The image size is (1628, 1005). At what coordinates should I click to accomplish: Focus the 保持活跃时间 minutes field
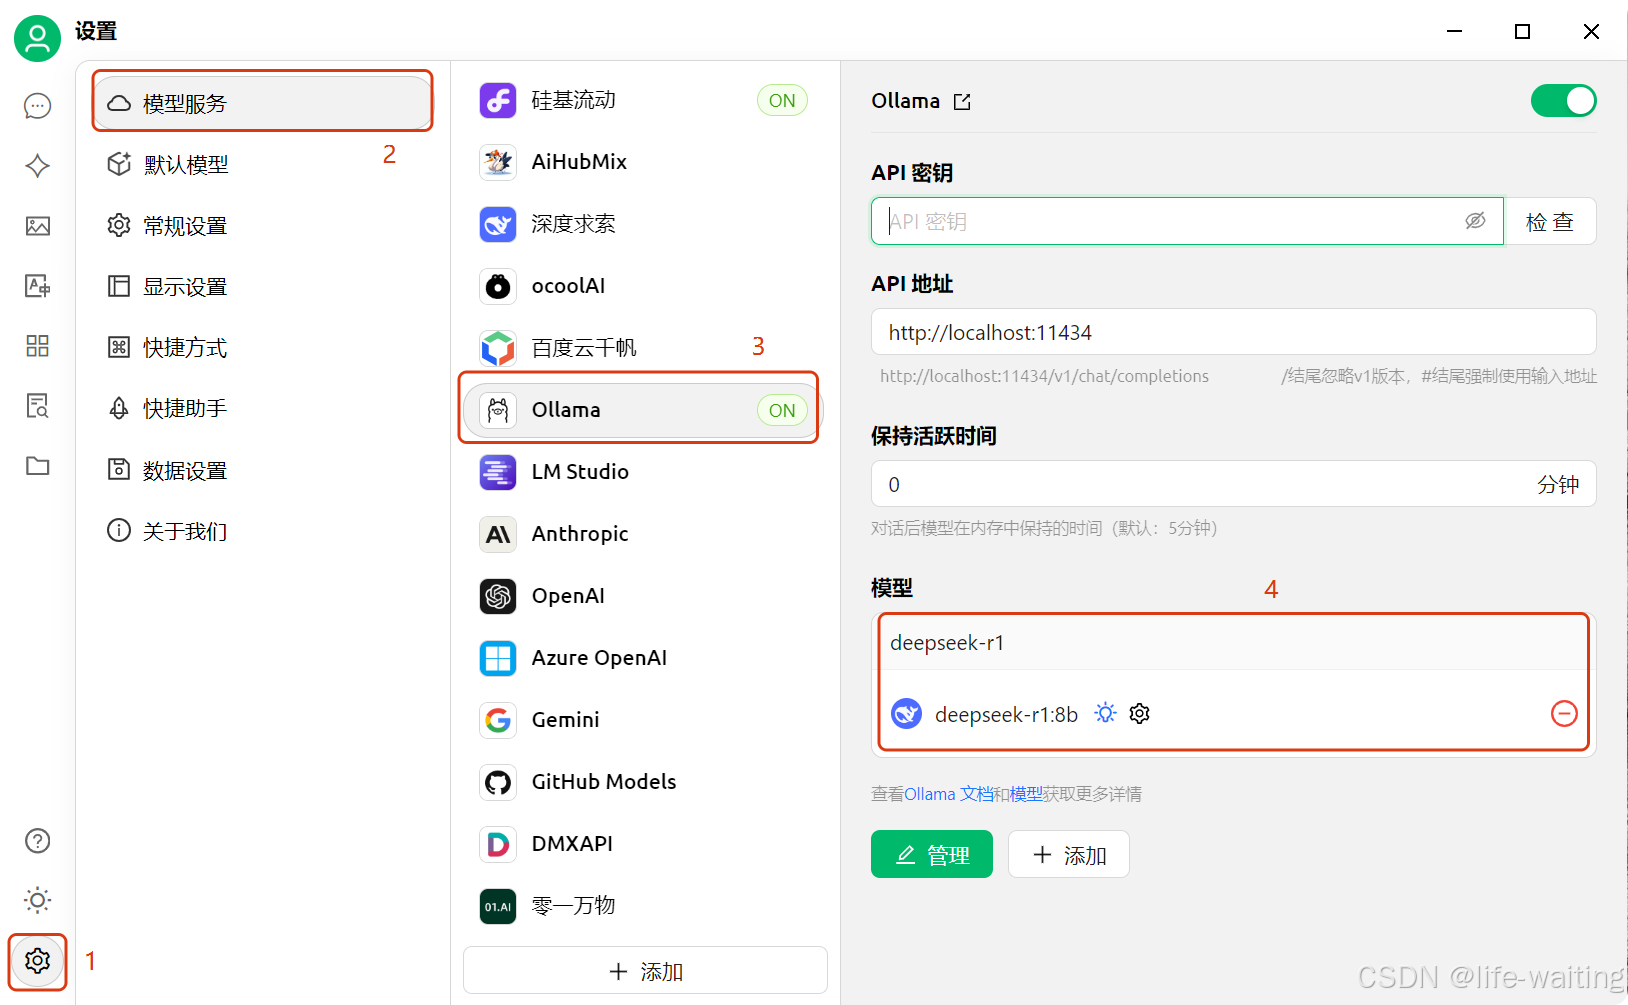point(1234,484)
